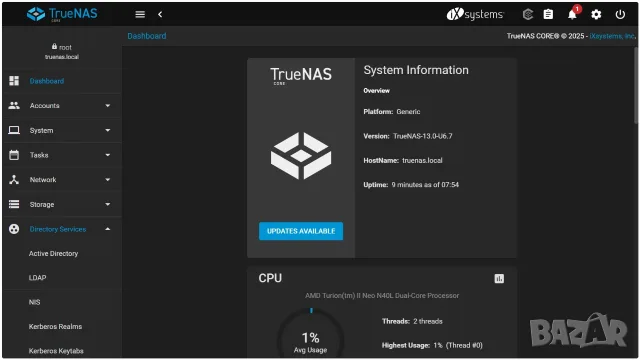Click the AMD Turion processor name
The image size is (640, 360).
point(382,296)
